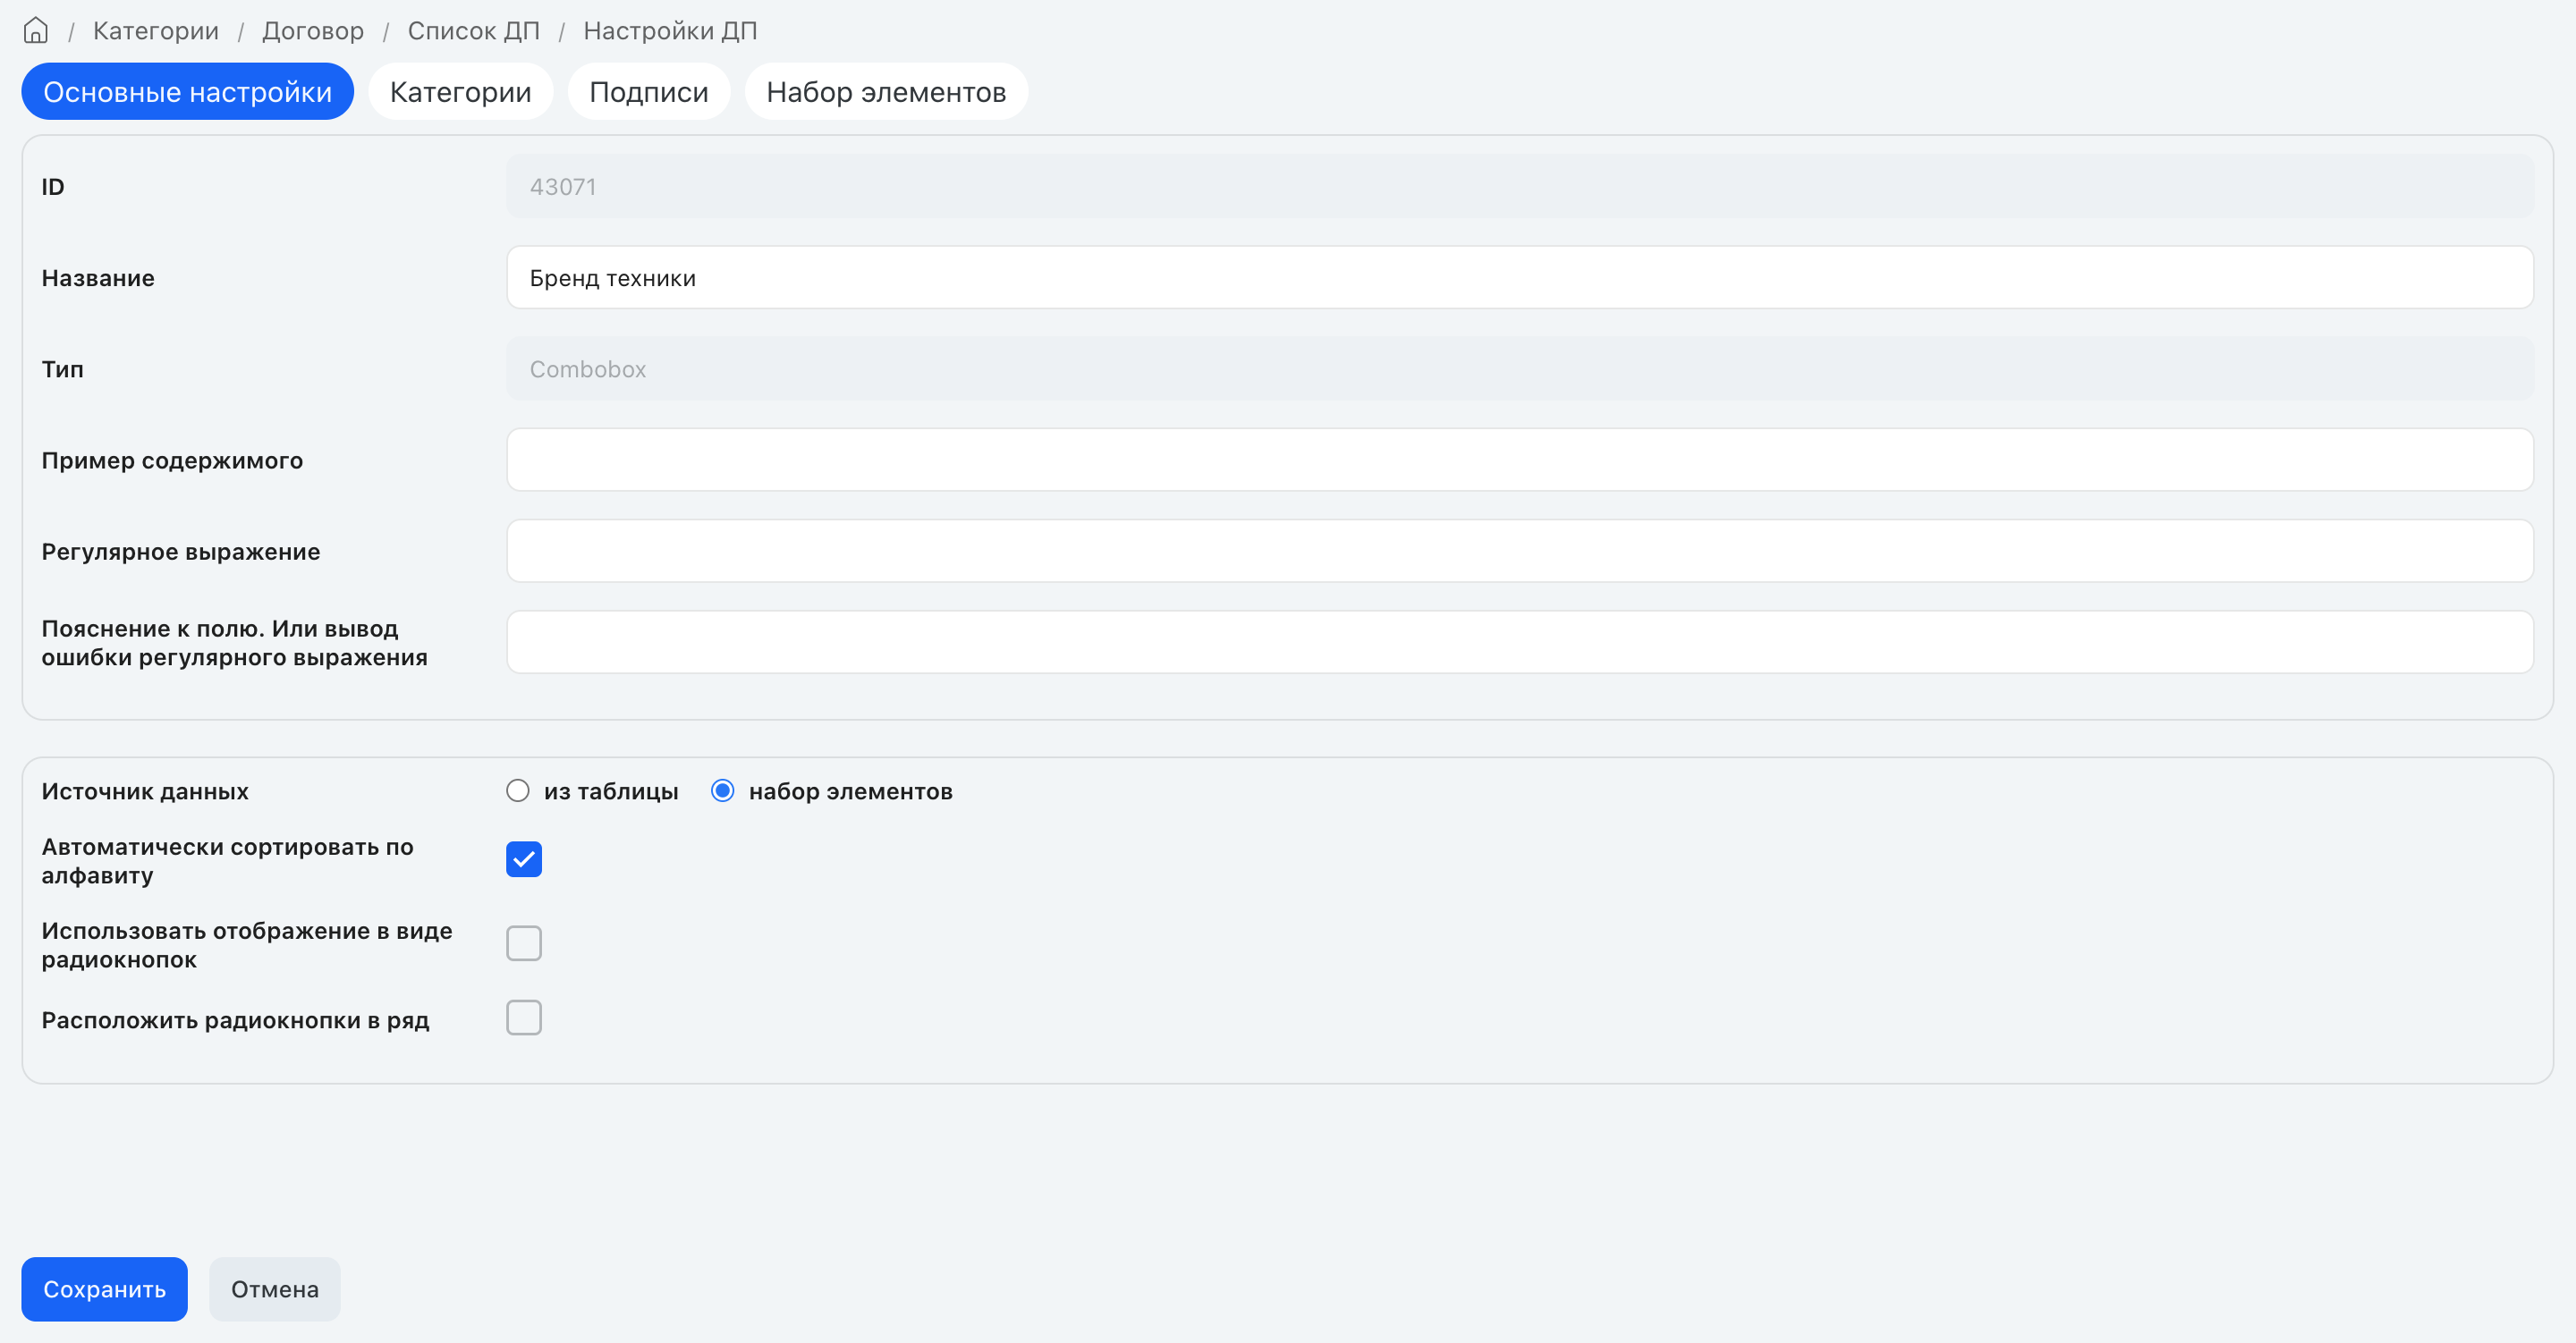Select the из таблицы radio option
The width and height of the screenshot is (2576, 1343).
[x=518, y=791]
